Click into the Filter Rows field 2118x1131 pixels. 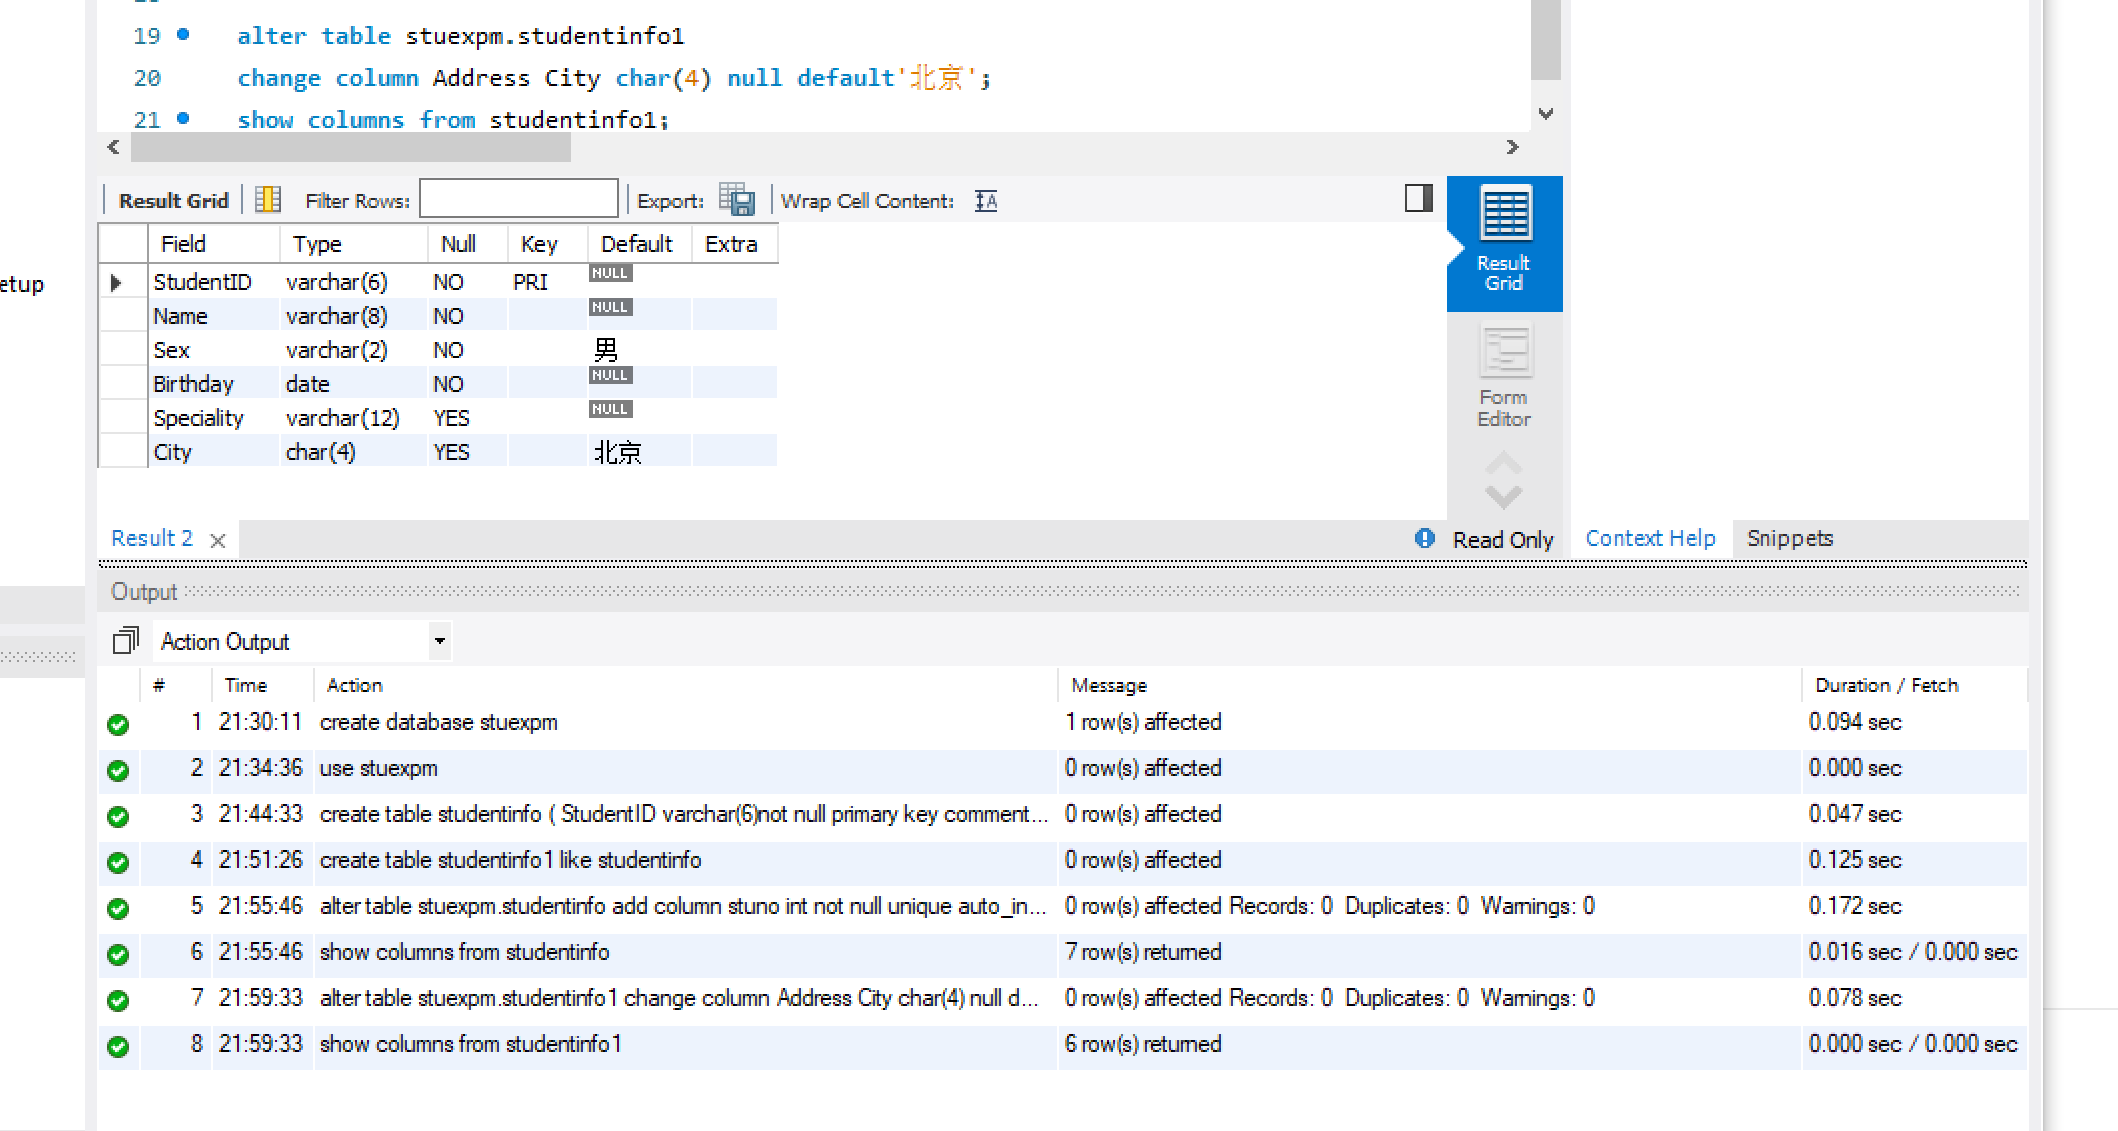pyautogui.click(x=518, y=199)
